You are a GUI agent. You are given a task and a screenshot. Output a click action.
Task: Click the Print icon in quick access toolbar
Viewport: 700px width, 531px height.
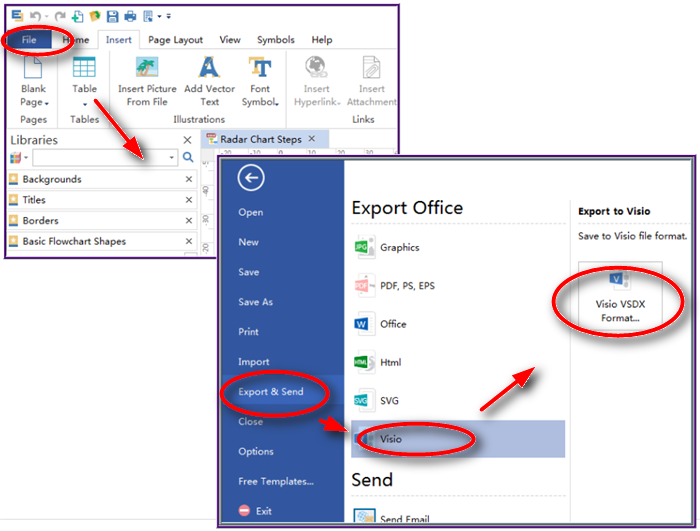pyautogui.click(x=130, y=17)
